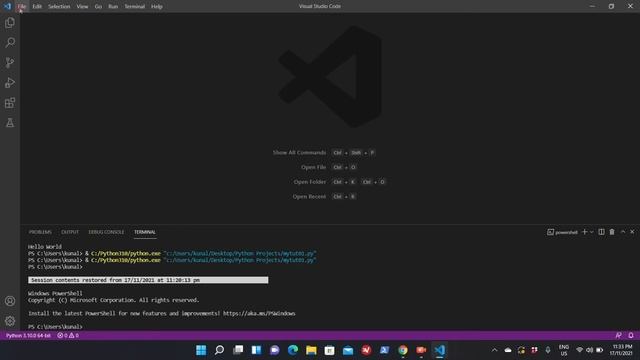This screenshot has height=360, width=640.
Task: Select the Terminal panel tab
Action: click(x=145, y=232)
